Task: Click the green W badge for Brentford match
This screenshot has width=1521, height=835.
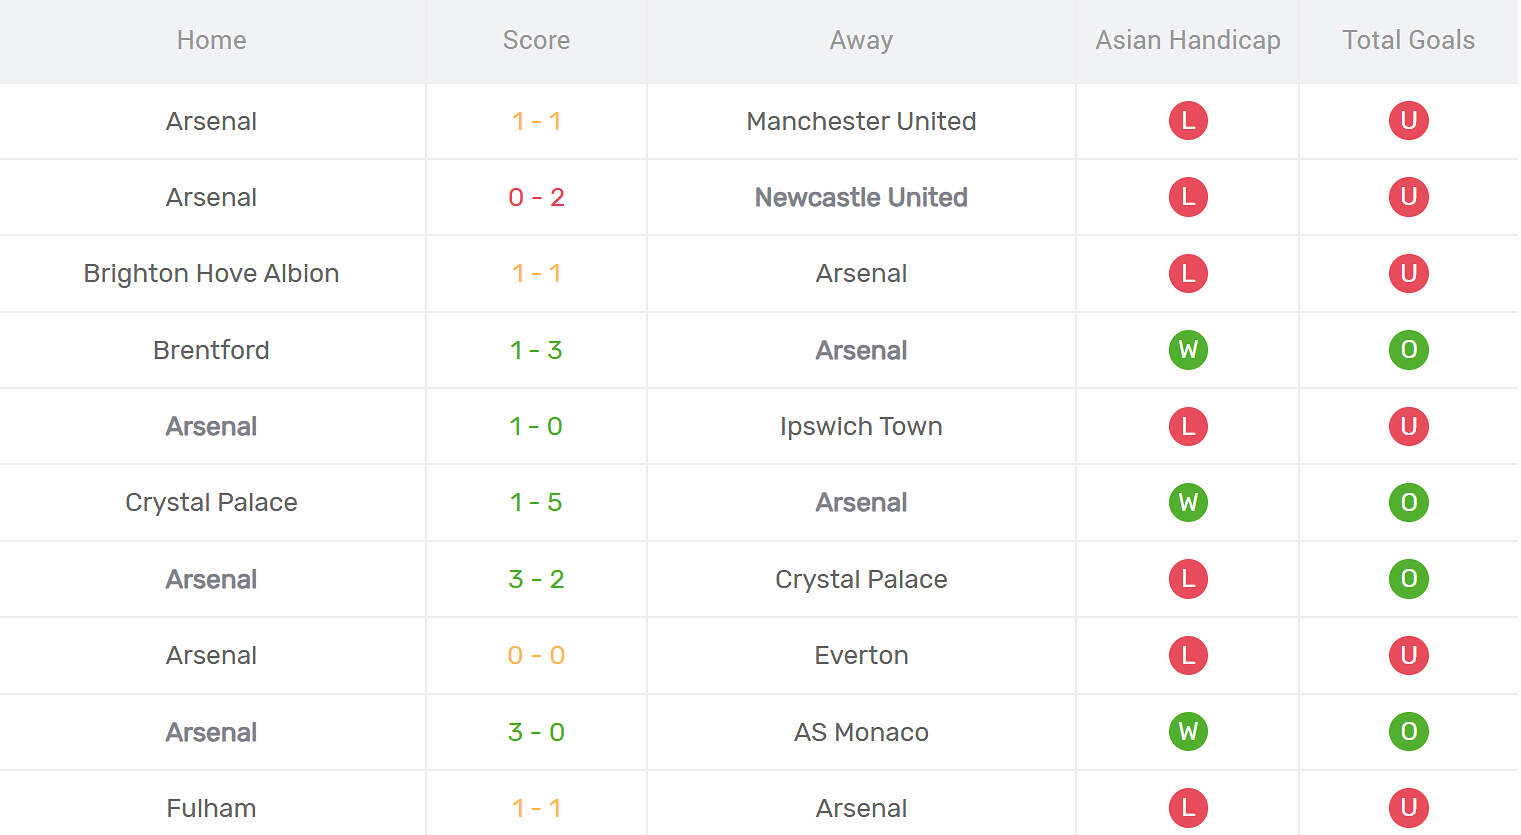Action: click(x=1188, y=350)
